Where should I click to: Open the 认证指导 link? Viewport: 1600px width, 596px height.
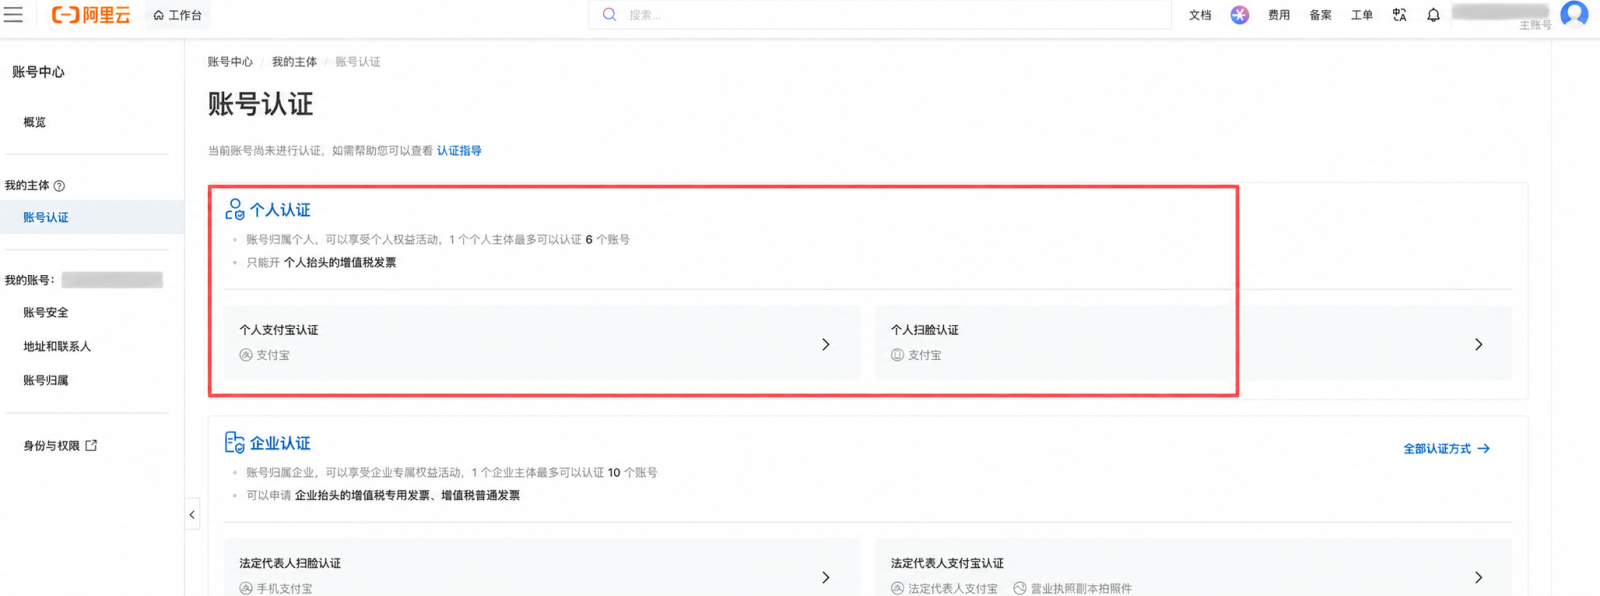coord(459,151)
